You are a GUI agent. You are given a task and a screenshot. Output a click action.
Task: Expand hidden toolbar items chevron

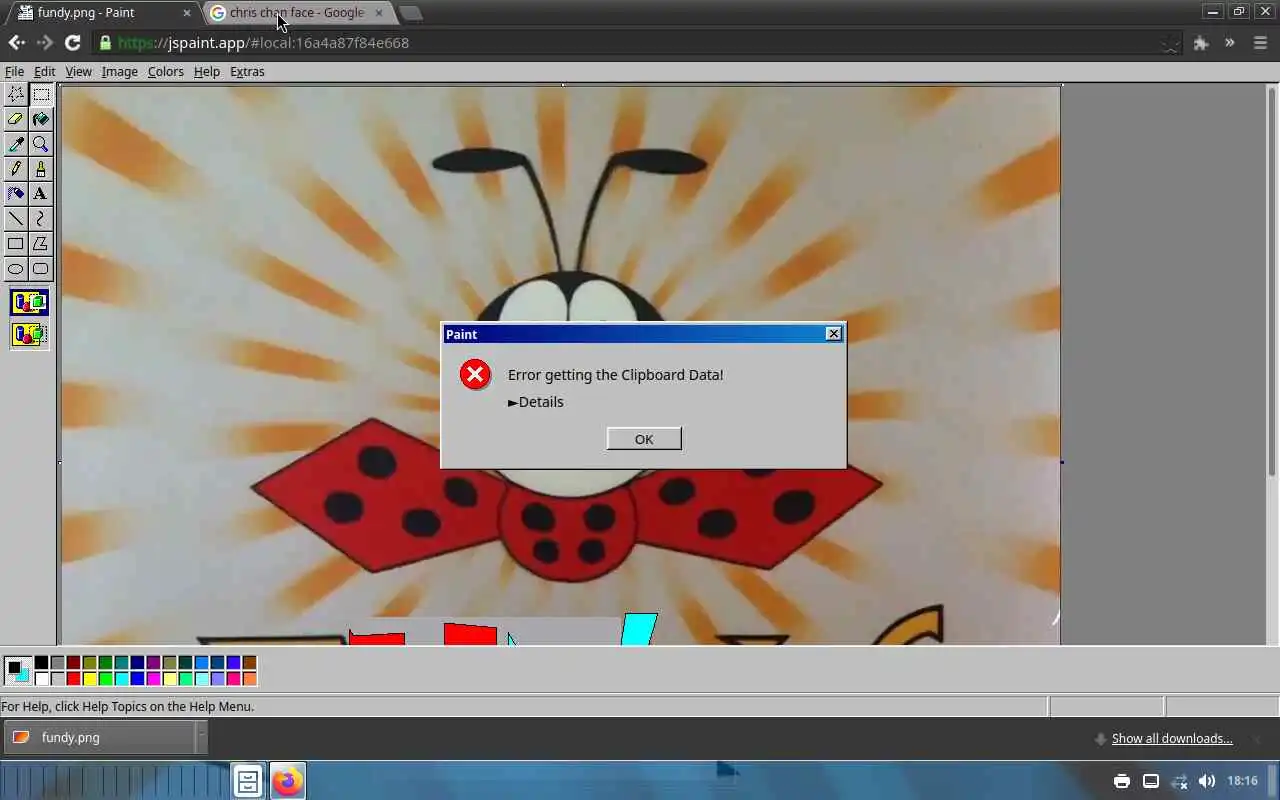tap(1230, 43)
